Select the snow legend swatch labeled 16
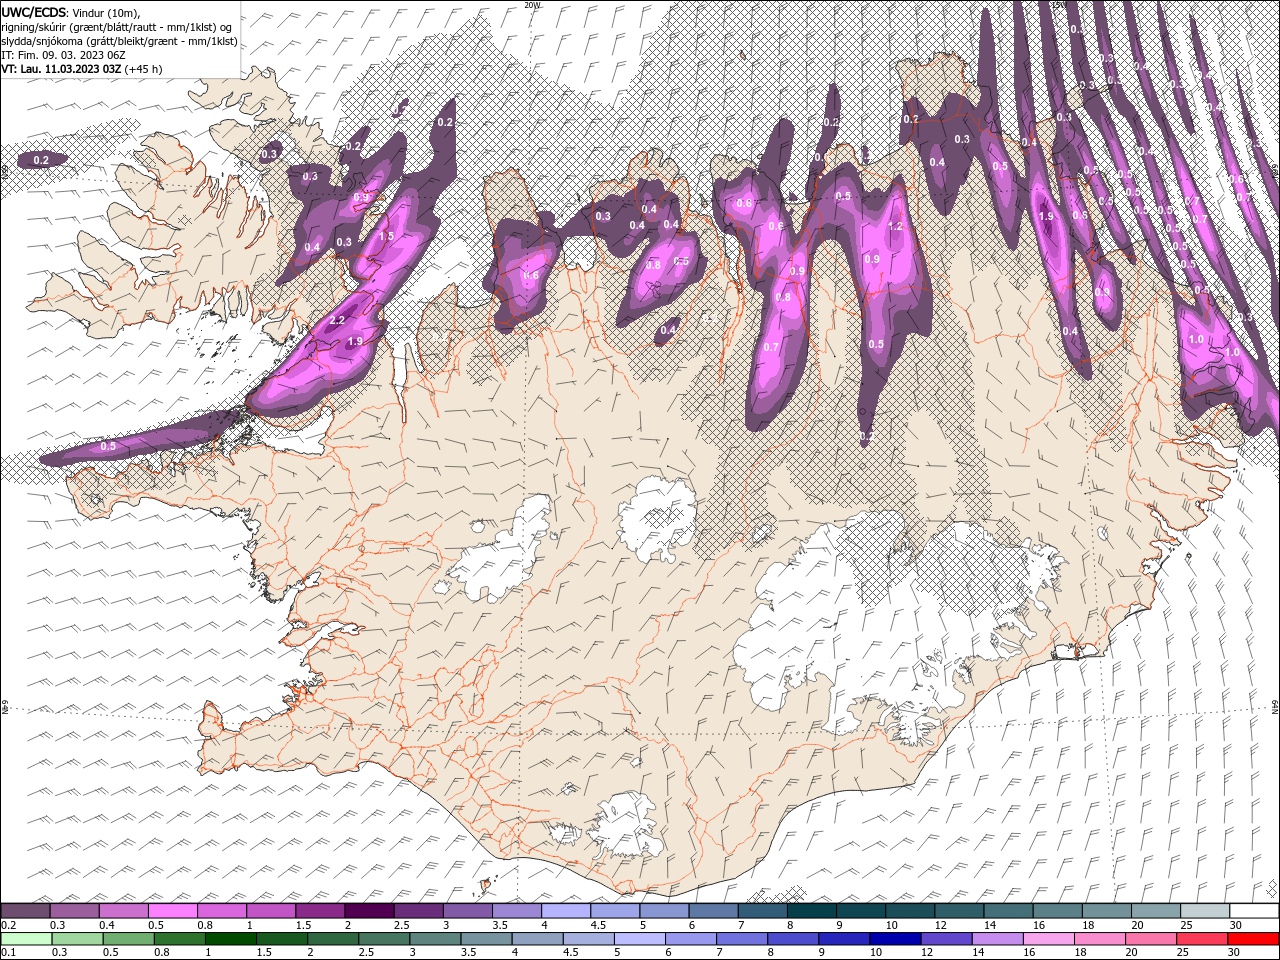Viewport: 1280px width, 960px height. 1058,911
